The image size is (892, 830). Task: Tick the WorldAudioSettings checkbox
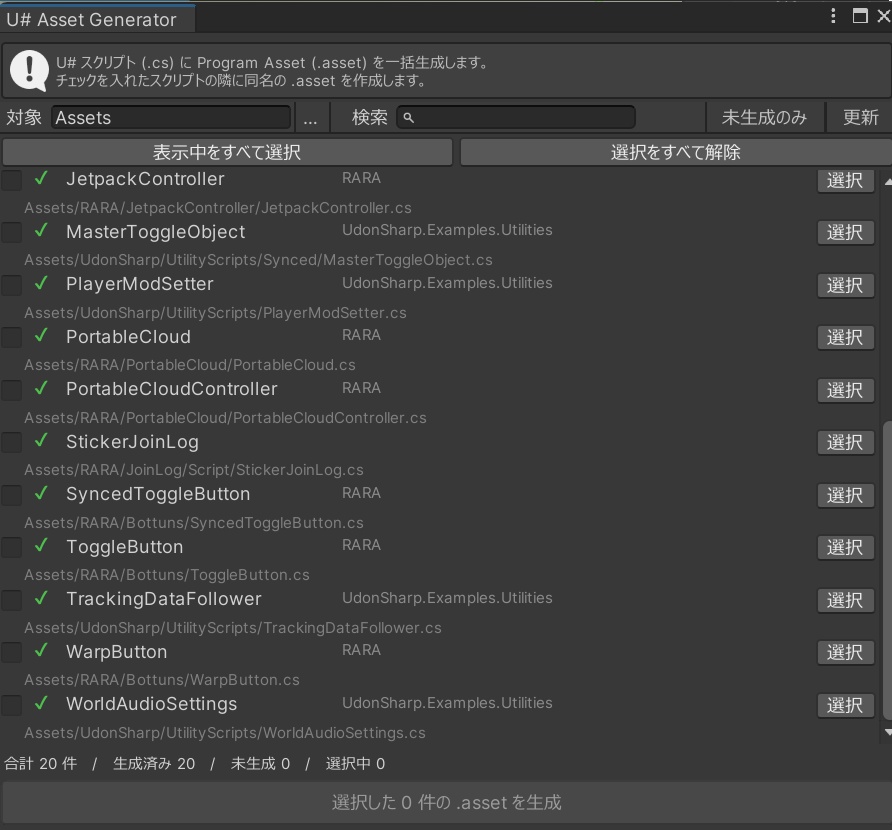(11, 705)
